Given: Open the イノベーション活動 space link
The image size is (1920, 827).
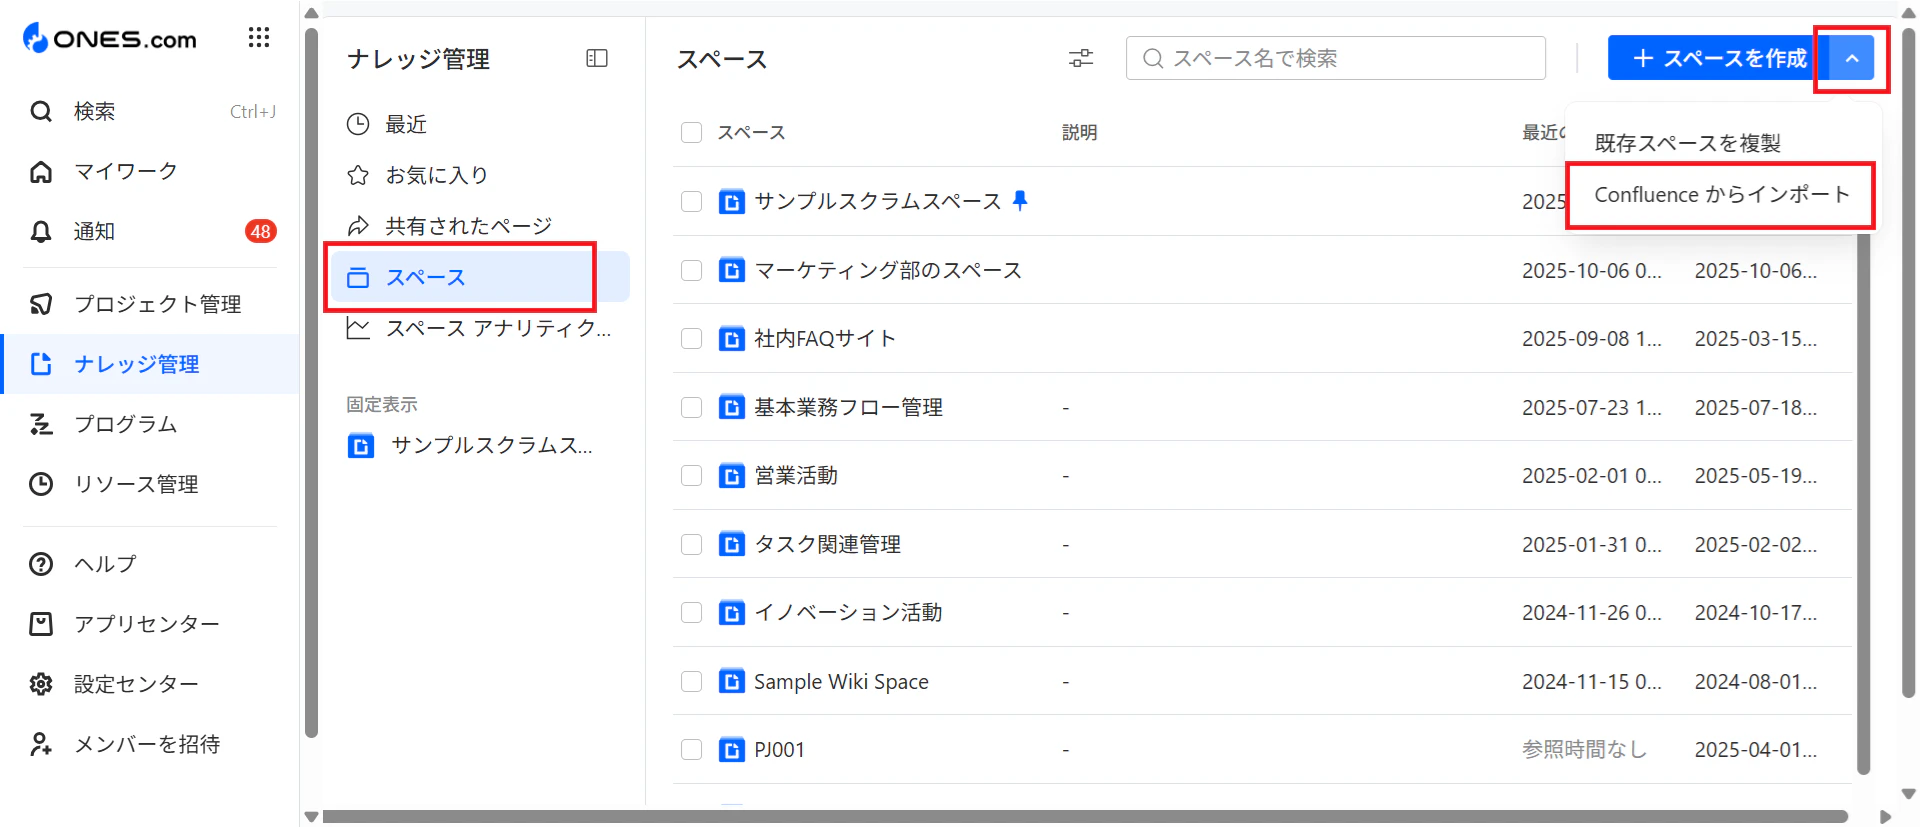Looking at the screenshot, I should tap(848, 612).
